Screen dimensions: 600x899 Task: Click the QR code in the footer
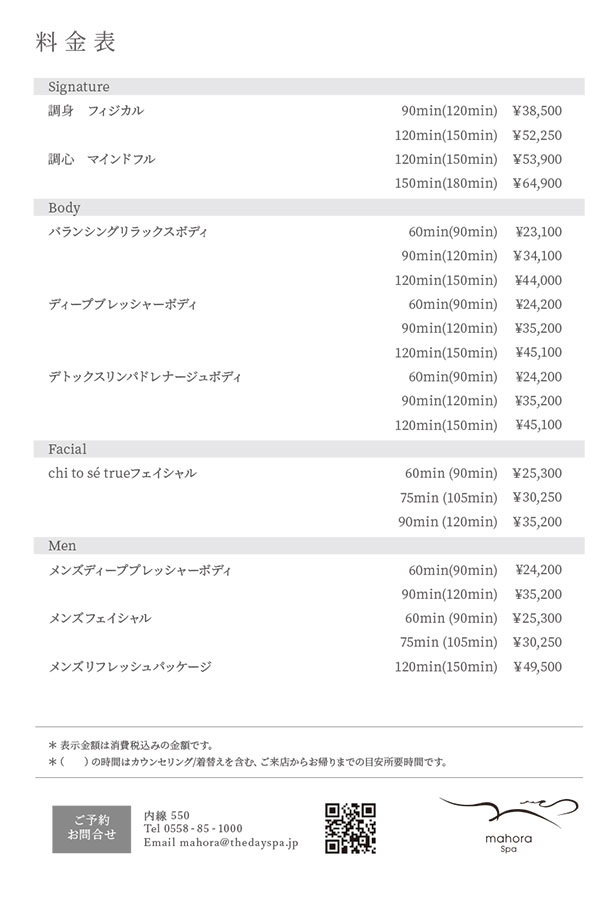click(351, 828)
